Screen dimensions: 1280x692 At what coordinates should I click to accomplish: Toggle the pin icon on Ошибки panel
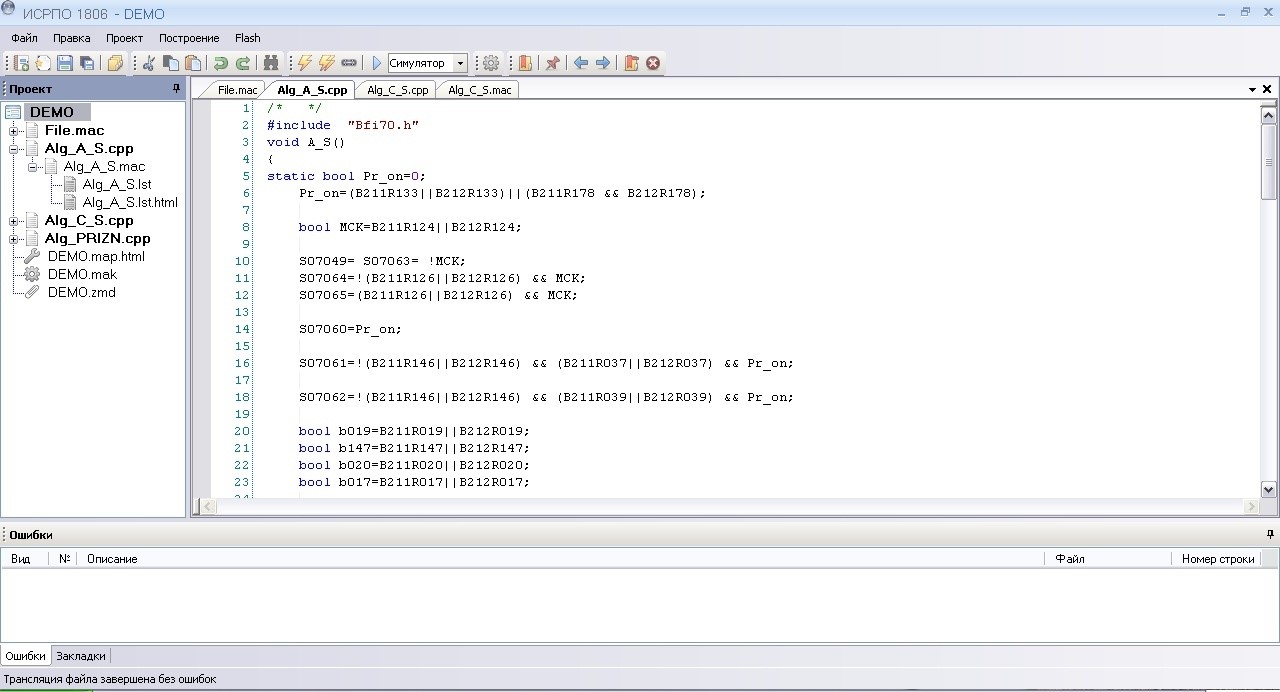pos(1269,535)
